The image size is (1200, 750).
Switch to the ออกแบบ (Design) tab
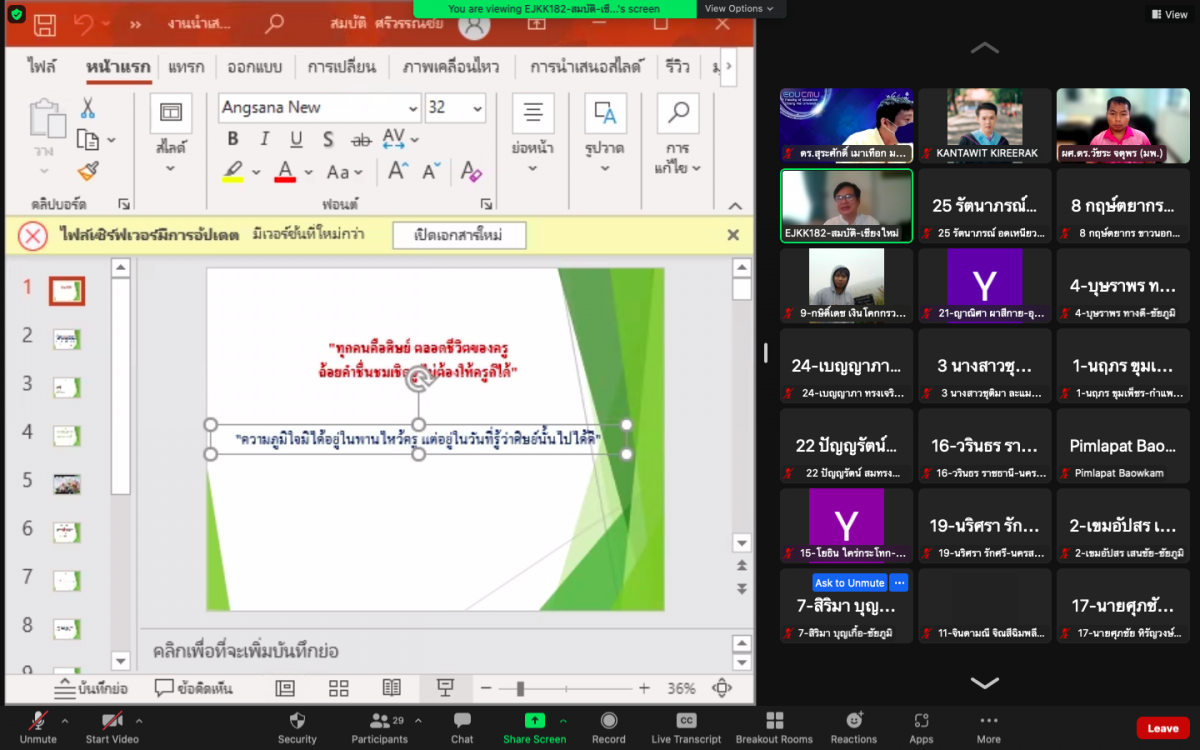click(256, 67)
